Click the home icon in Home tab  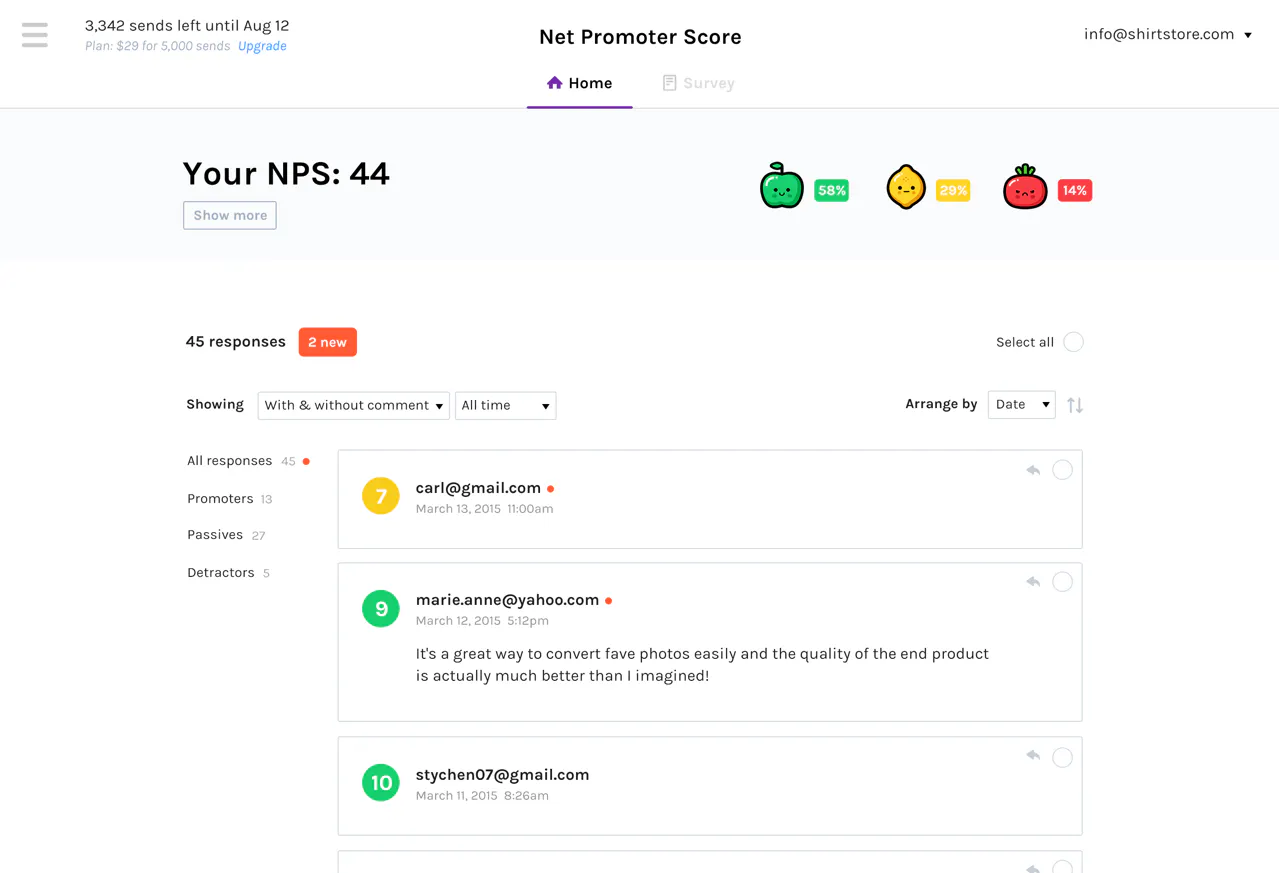tap(555, 83)
